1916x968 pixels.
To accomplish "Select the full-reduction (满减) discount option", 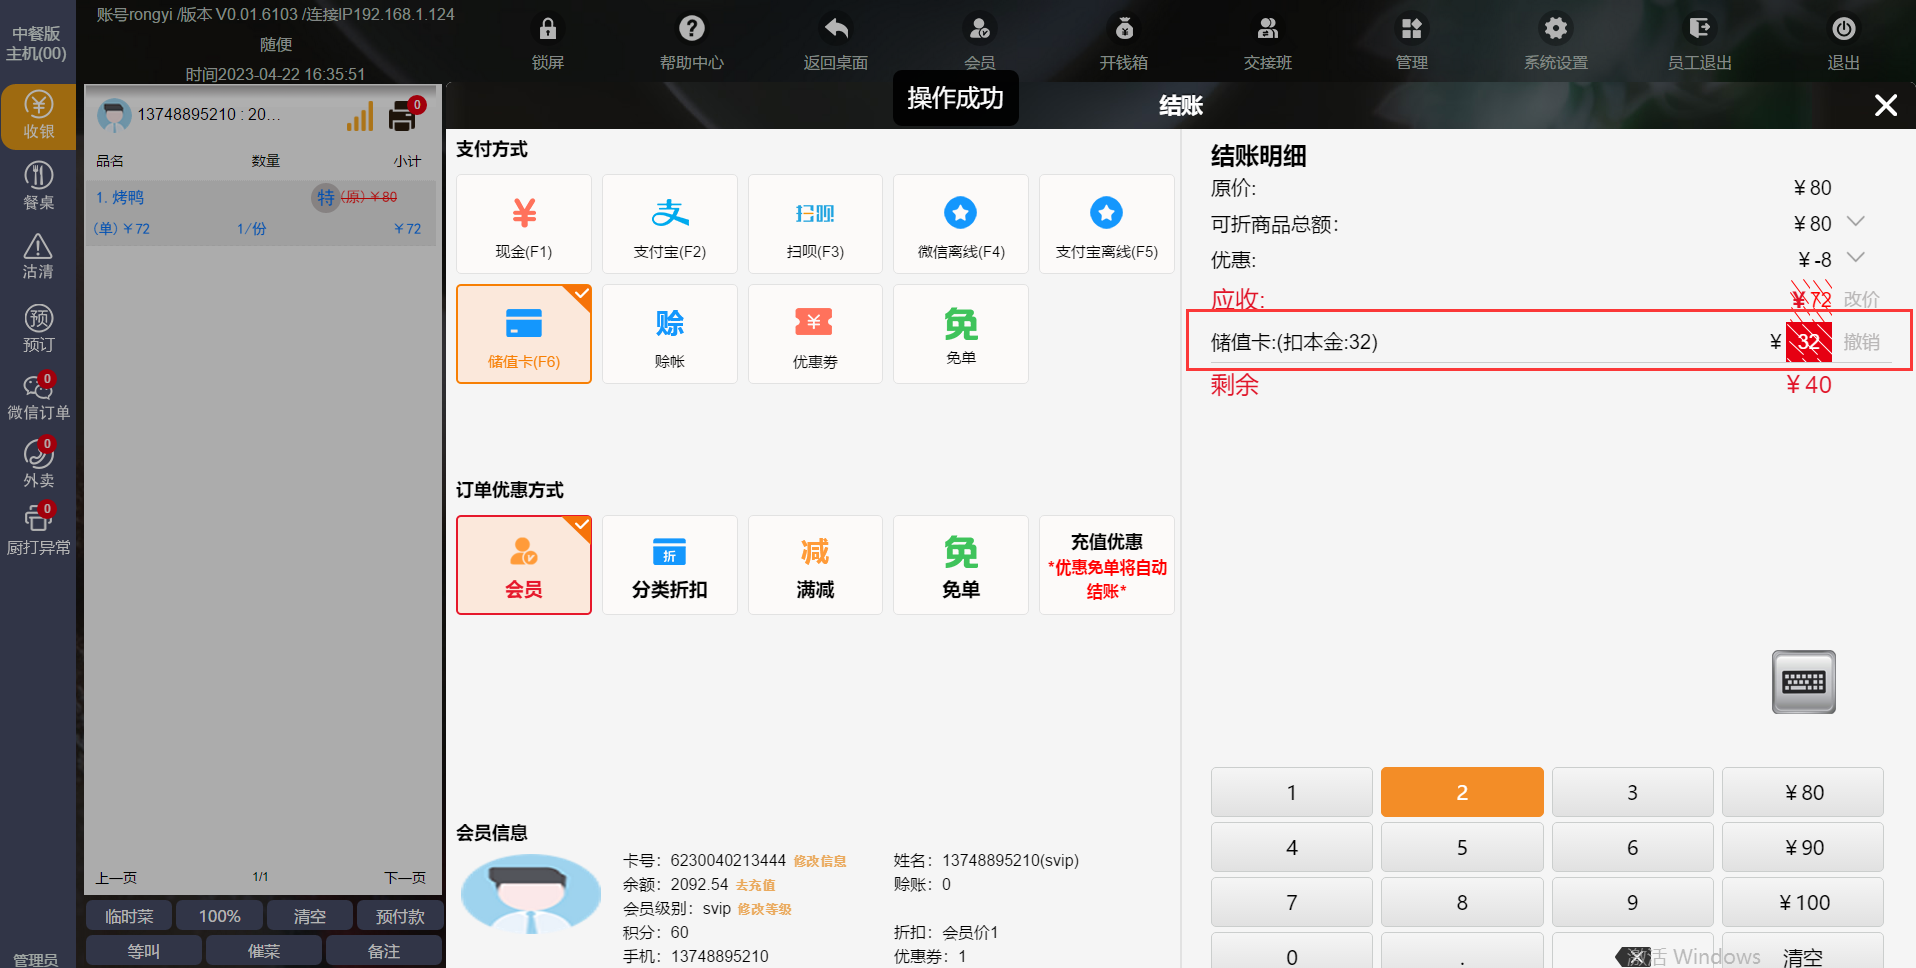I will coord(815,565).
